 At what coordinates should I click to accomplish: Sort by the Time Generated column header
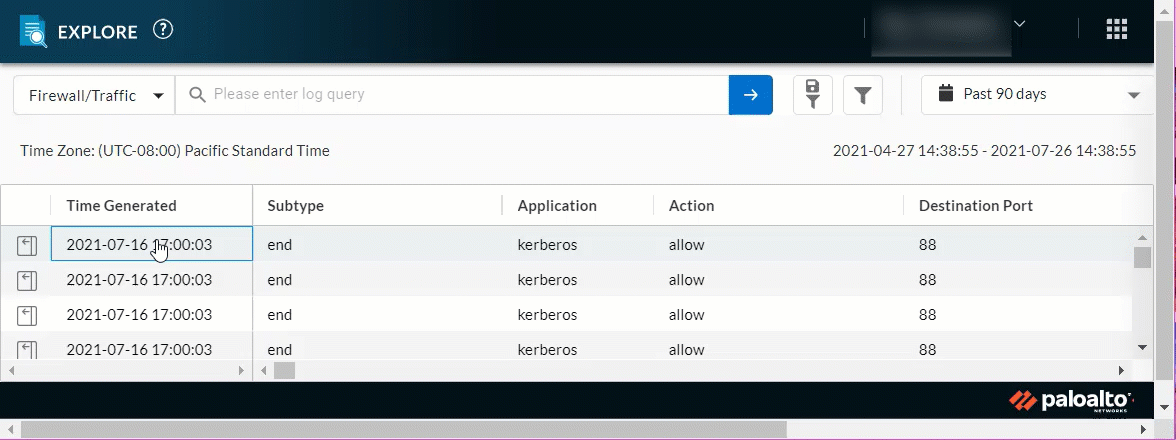pos(121,206)
